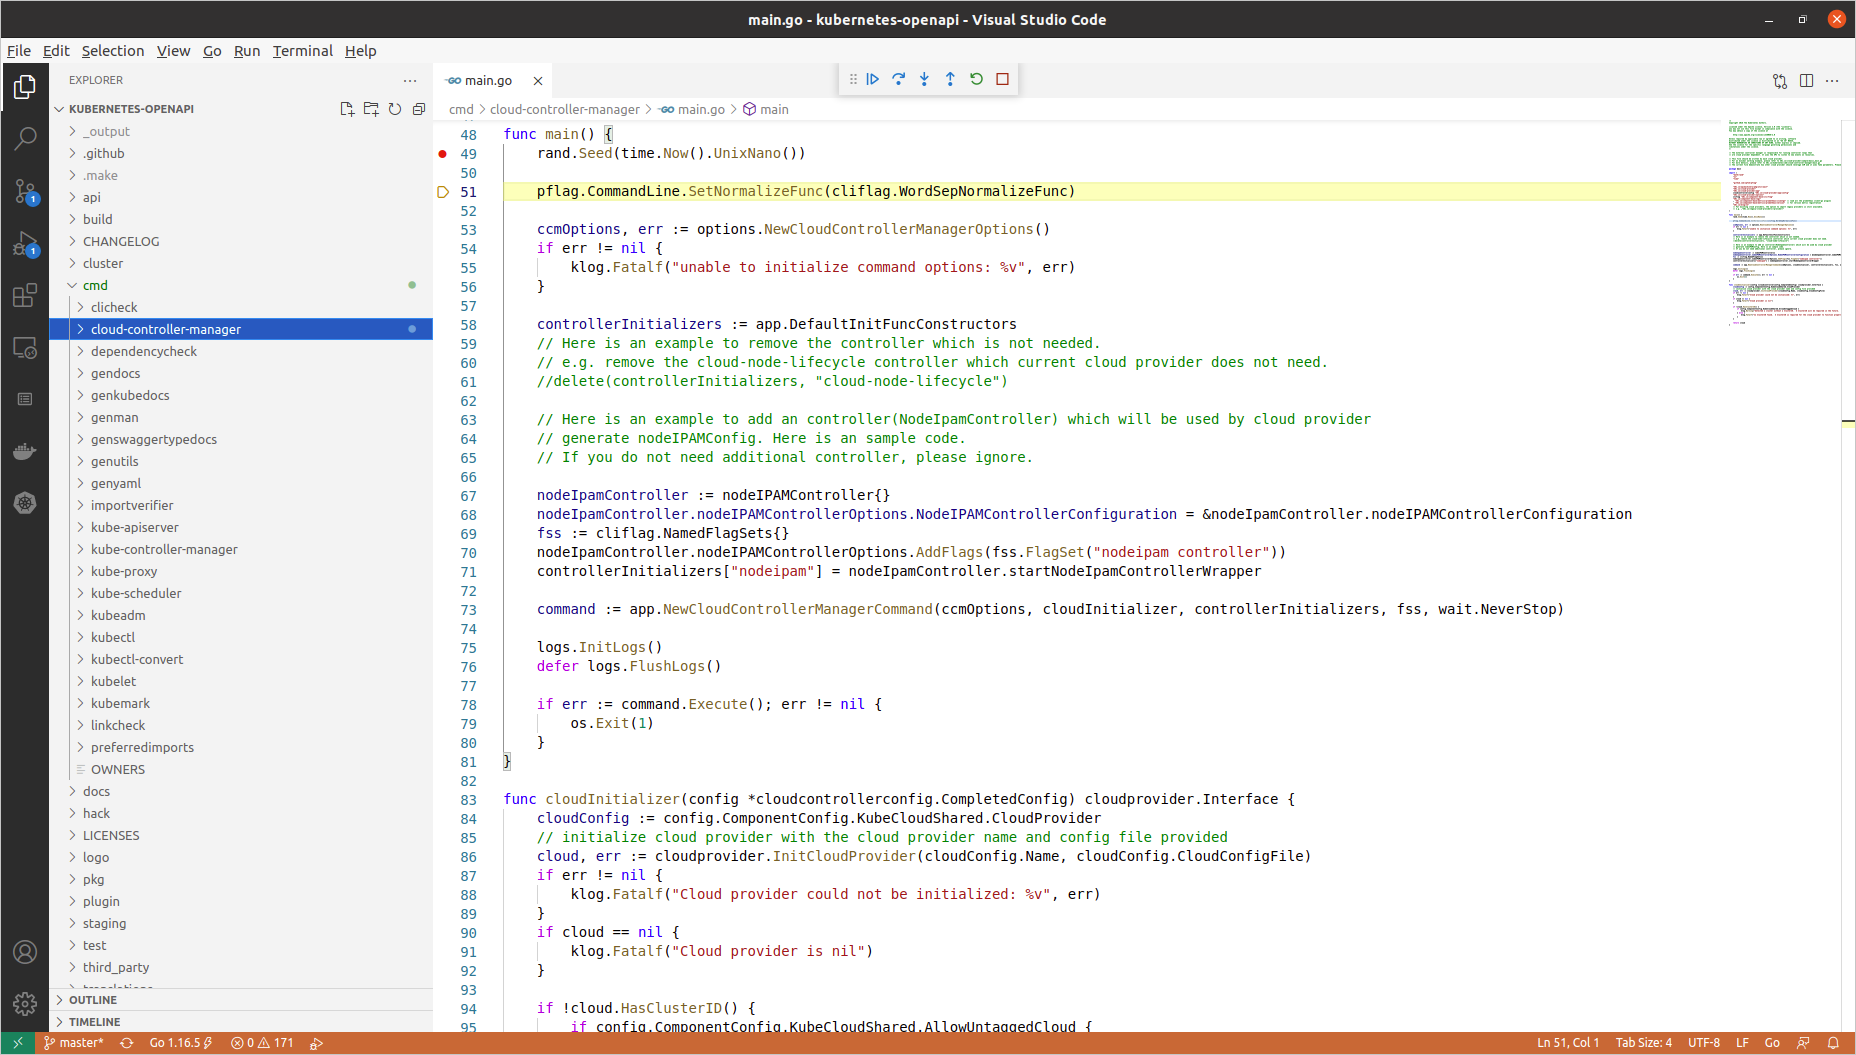Image resolution: width=1856 pixels, height=1055 pixels.
Task: Click the main function breadcrumb
Action: (766, 109)
